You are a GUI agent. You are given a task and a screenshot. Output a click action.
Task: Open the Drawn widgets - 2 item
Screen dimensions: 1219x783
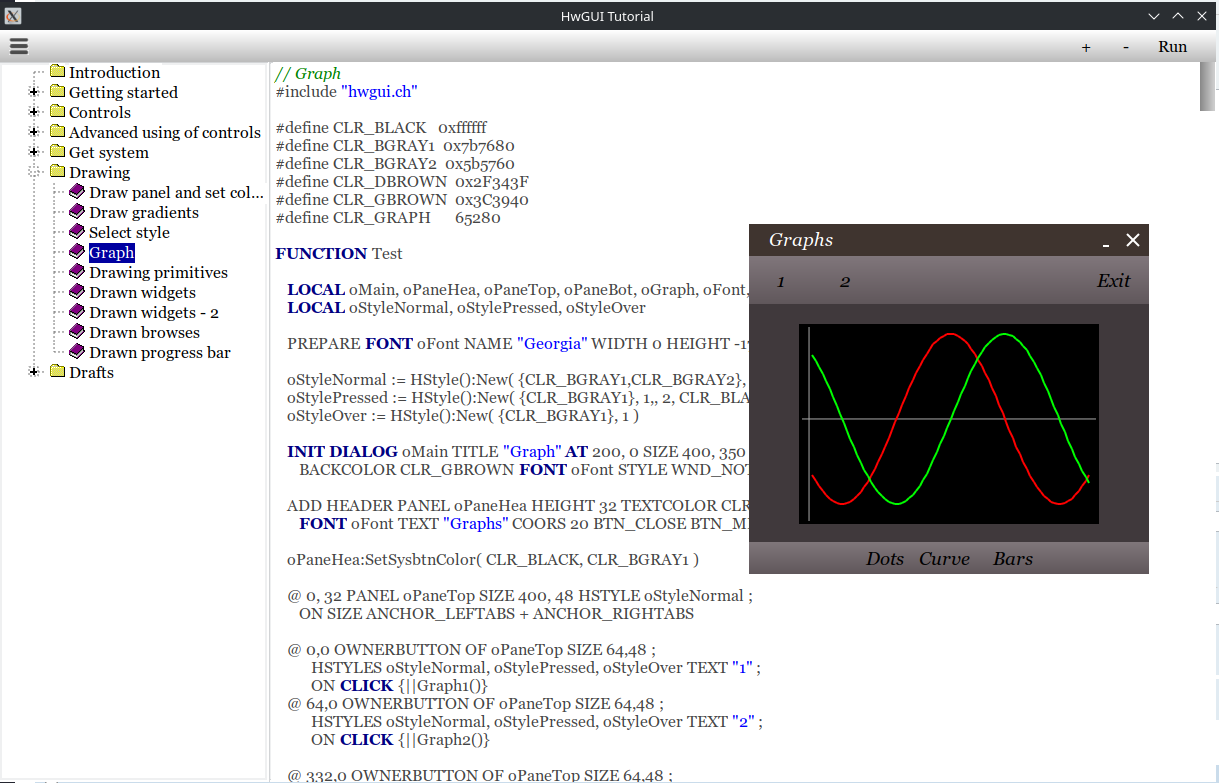pos(153,312)
